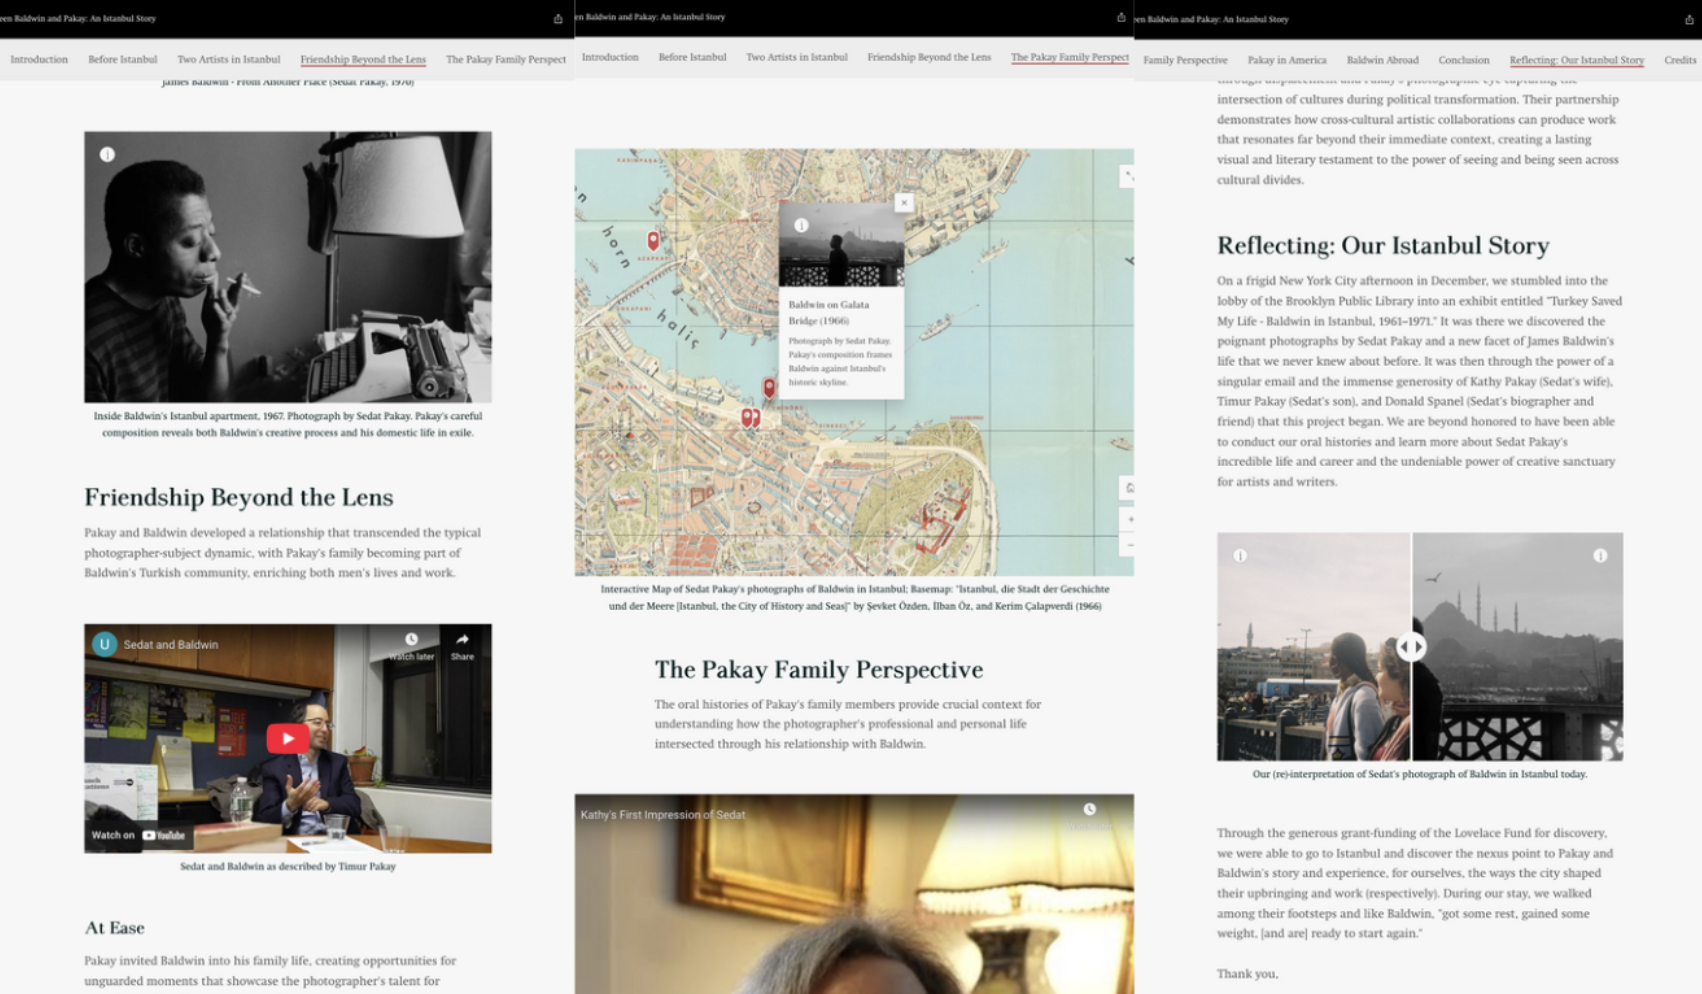Open Kathy's First Impression of Sedat title
1702x994 pixels.
point(663,815)
